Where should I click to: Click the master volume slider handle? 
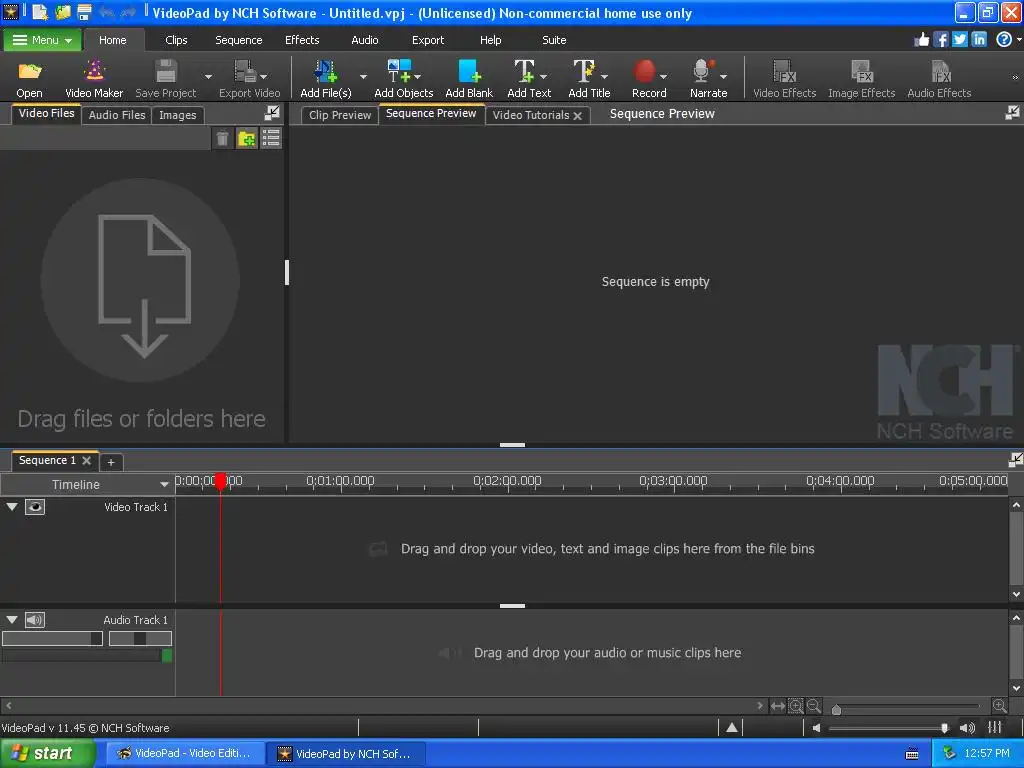point(944,728)
